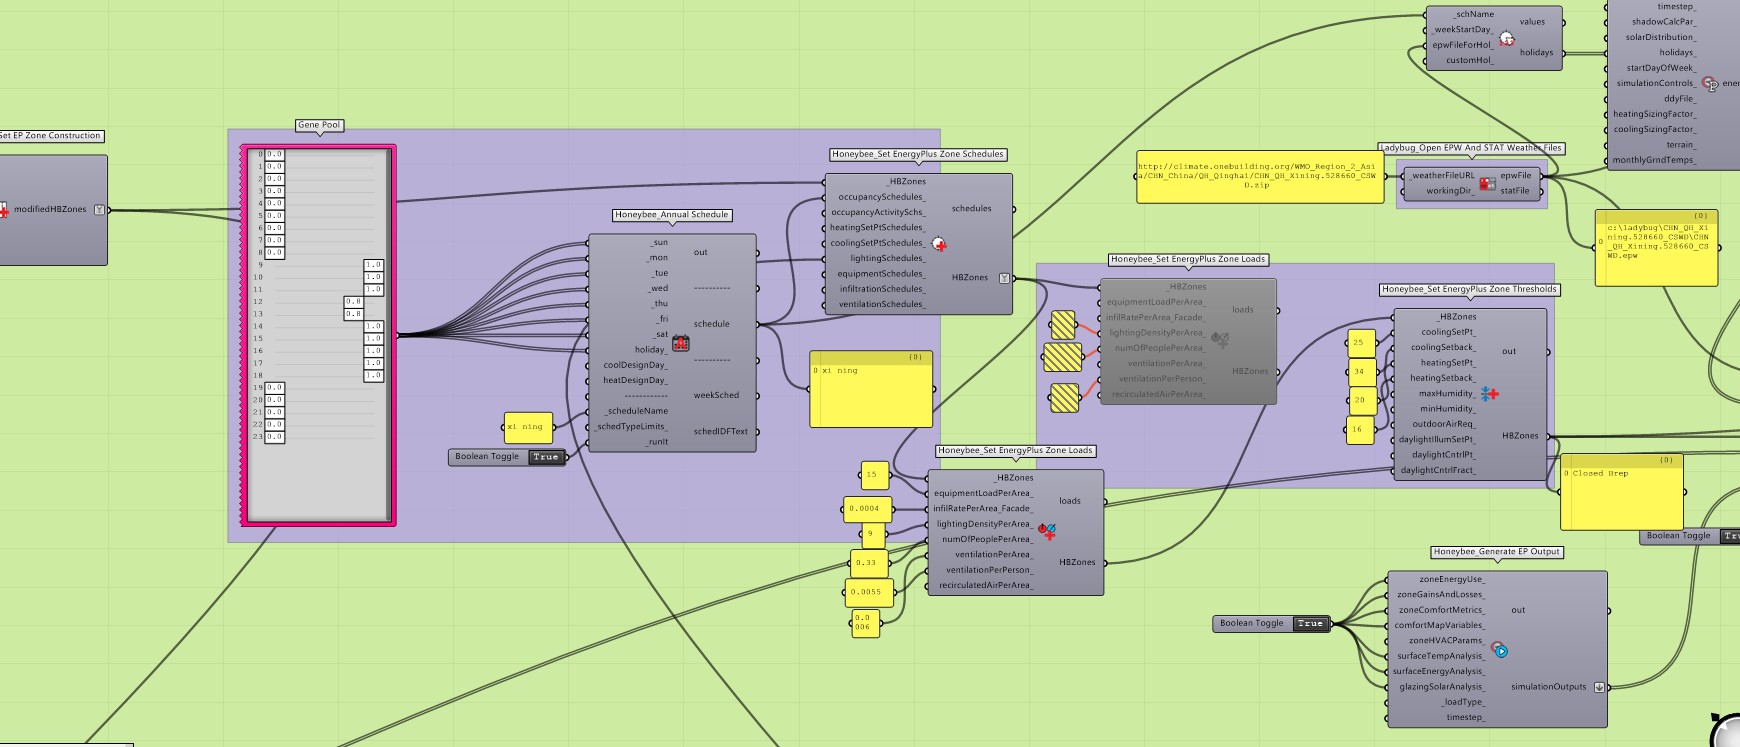Click the arrow icon beside simulationOutputs
The height and width of the screenshot is (747, 1740).
pos(1599,687)
